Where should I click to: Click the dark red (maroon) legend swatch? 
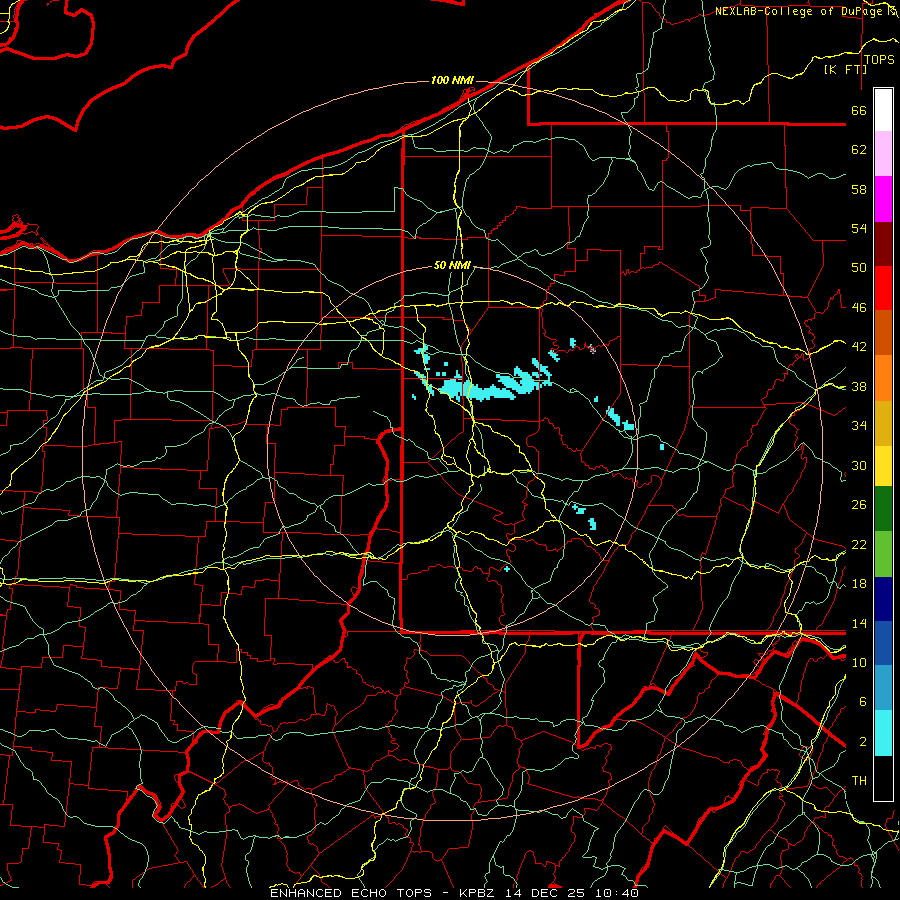[x=883, y=244]
